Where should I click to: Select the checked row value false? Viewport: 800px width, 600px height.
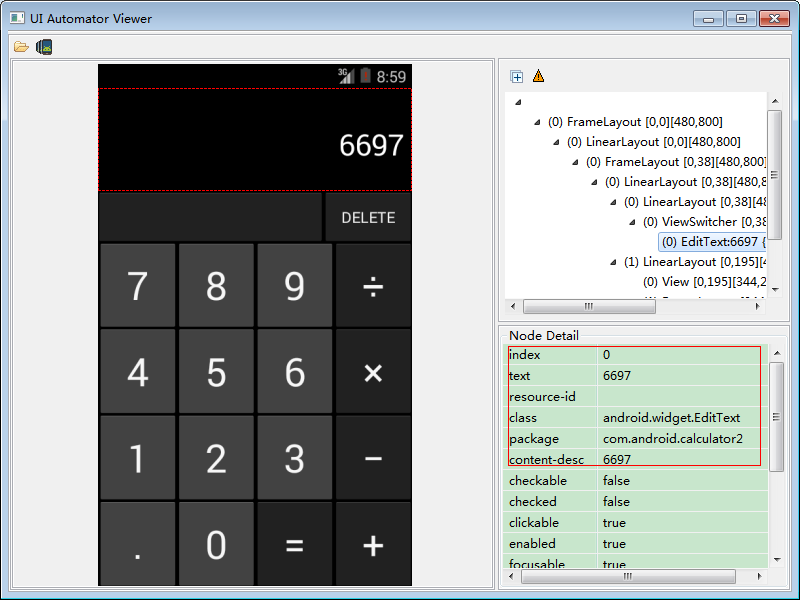tap(616, 502)
